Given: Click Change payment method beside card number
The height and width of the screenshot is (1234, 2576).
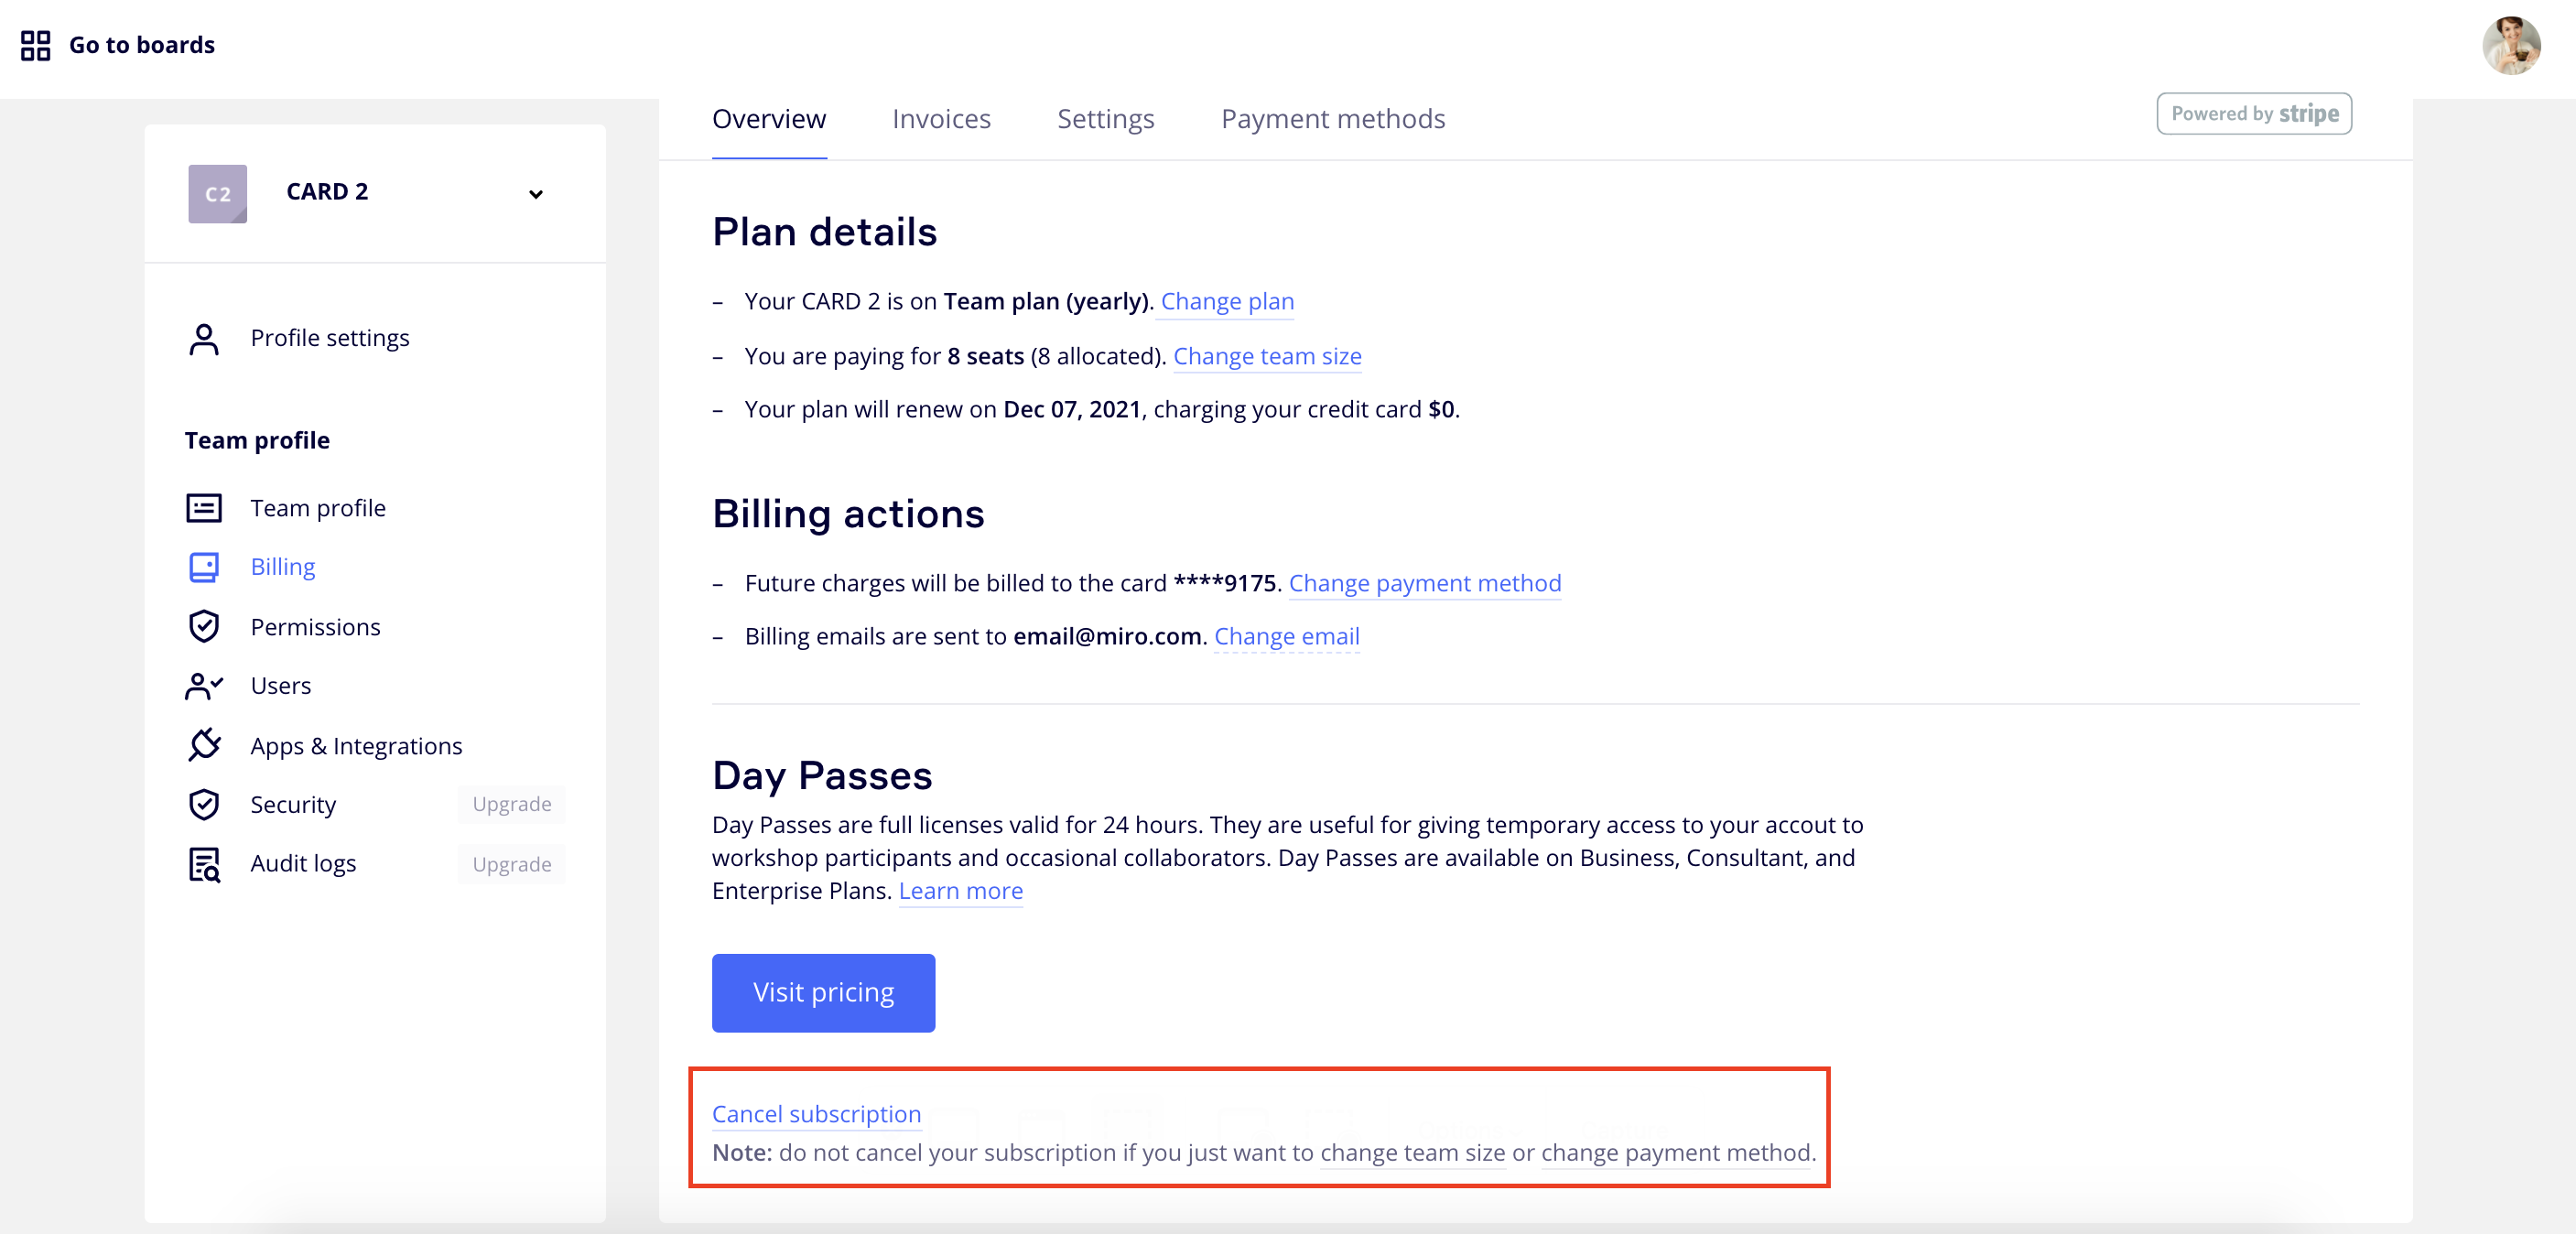Looking at the screenshot, I should click(x=1424, y=583).
